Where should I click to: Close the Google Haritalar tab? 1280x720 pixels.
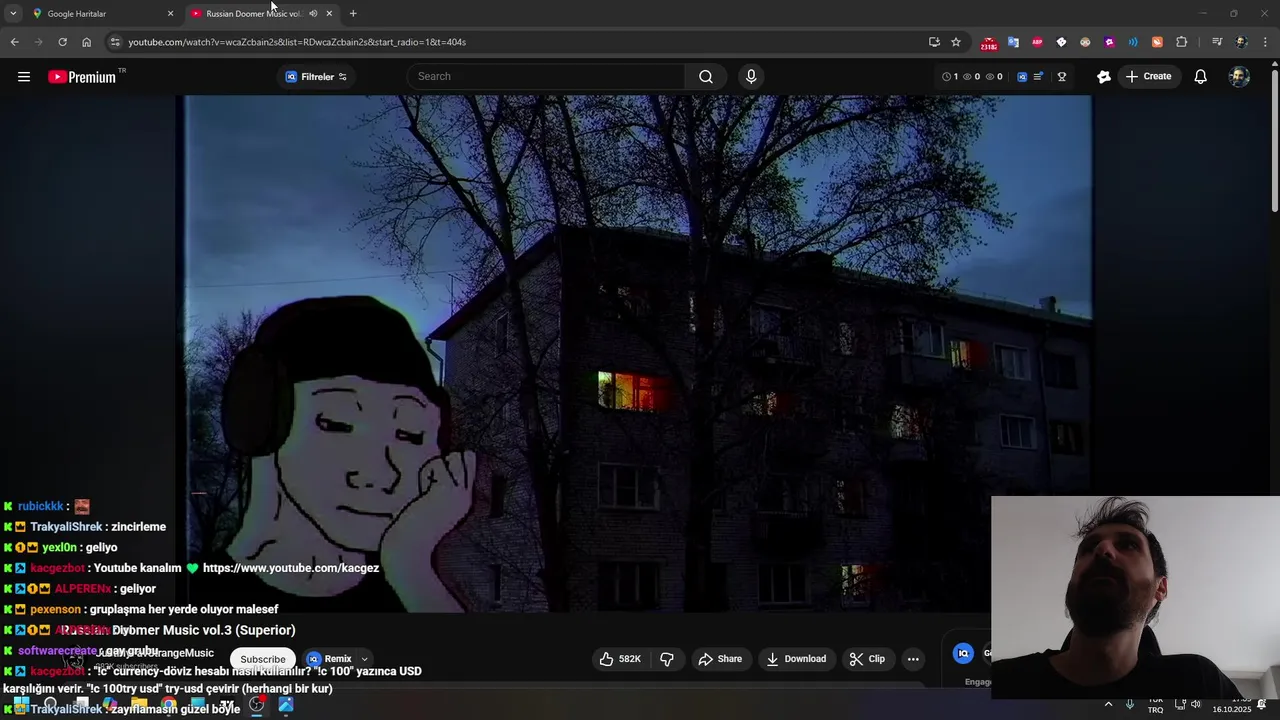pyautogui.click(x=170, y=13)
